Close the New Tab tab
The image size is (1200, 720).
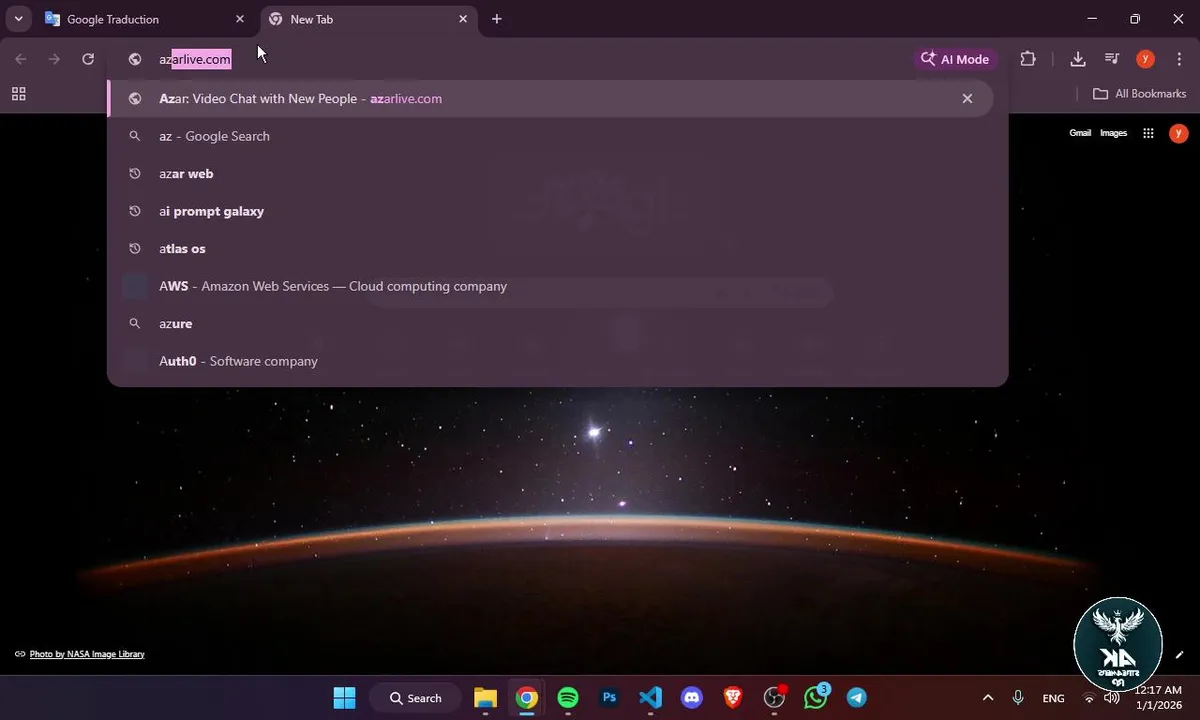click(x=463, y=19)
